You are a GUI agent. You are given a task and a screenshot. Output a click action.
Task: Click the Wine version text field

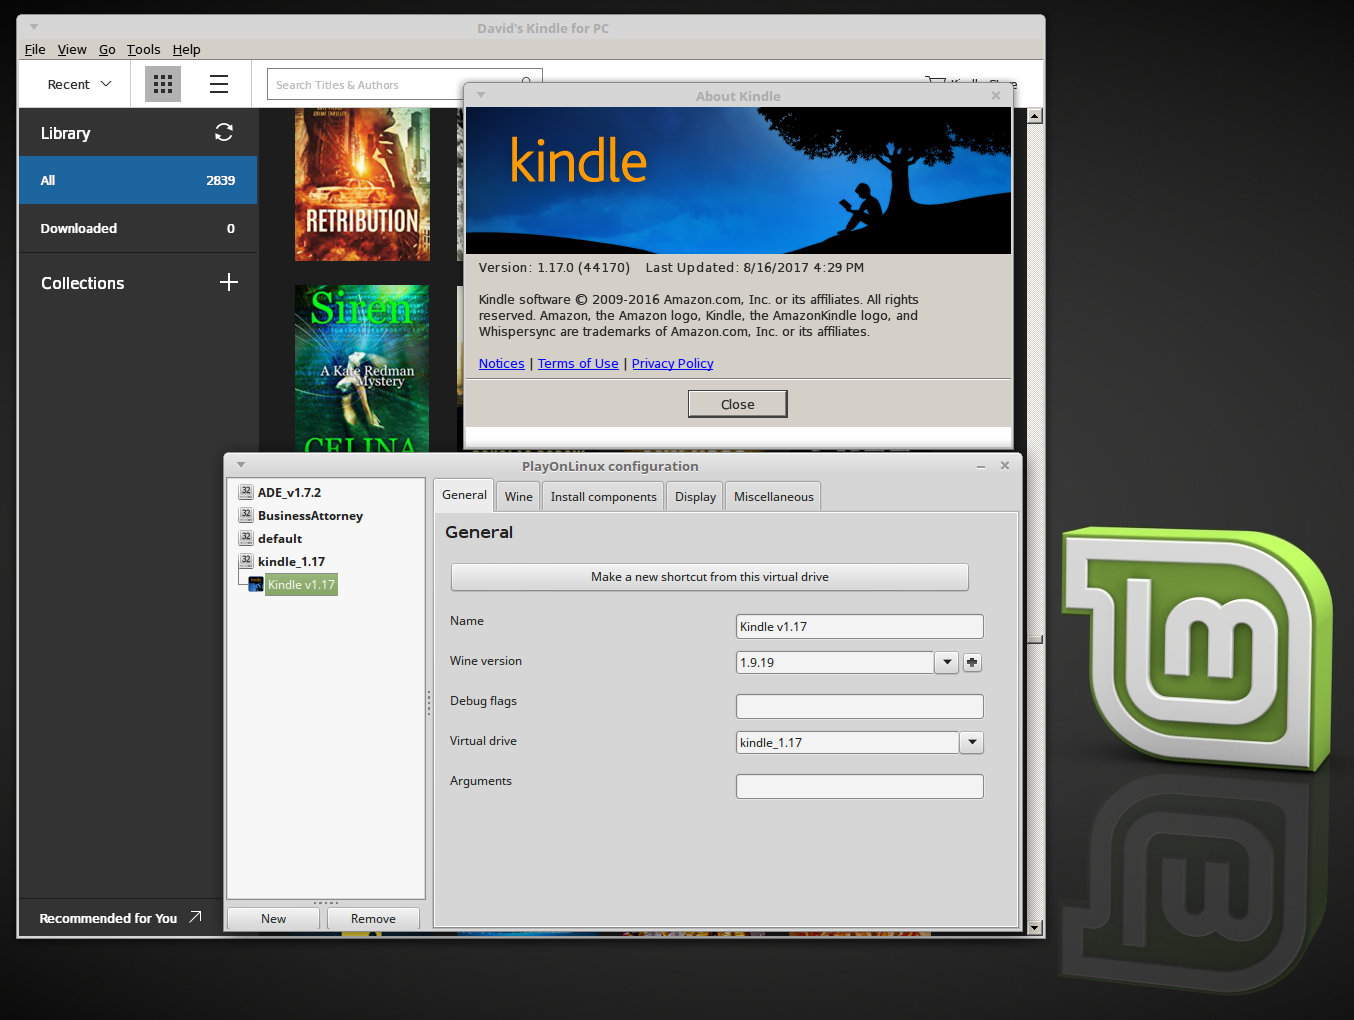coord(835,662)
